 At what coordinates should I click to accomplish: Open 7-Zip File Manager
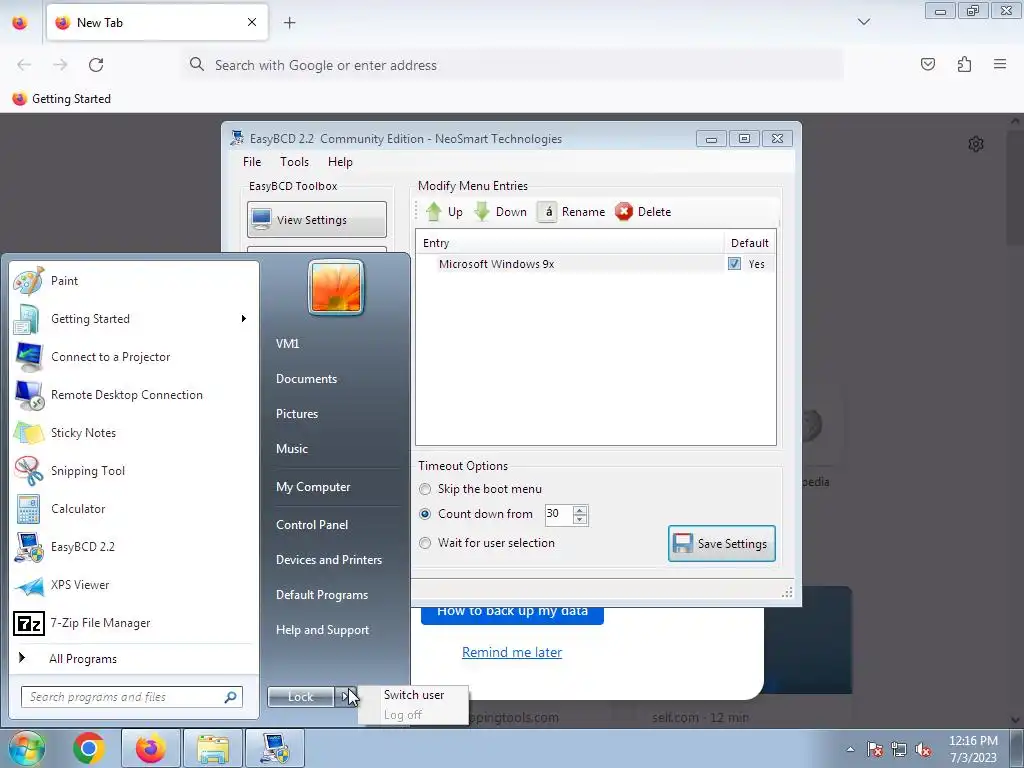pos(134,623)
